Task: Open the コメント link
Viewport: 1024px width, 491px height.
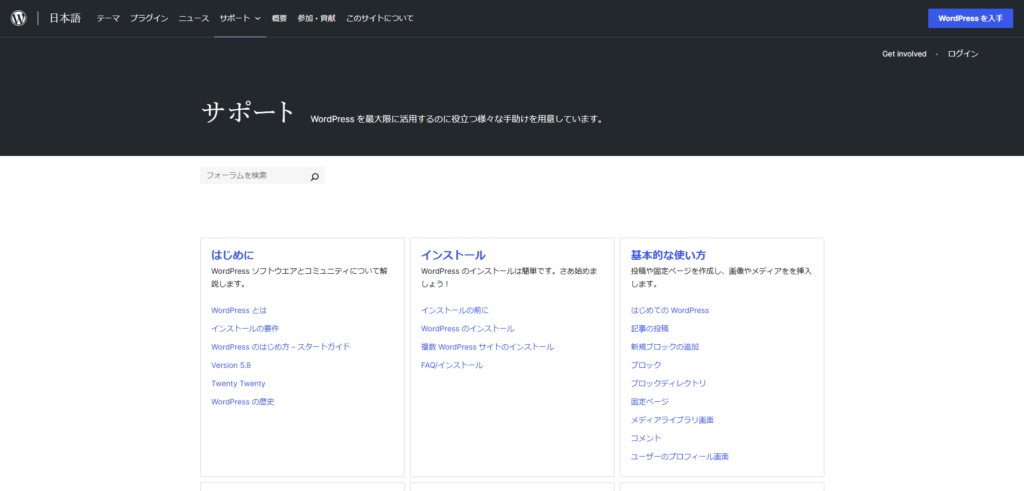Action: click(647, 438)
